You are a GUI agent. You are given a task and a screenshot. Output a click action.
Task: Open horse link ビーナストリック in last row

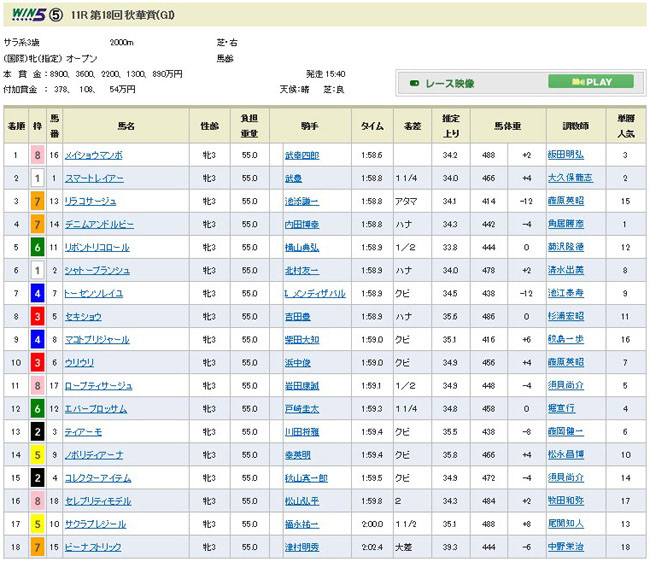[x=94, y=547]
